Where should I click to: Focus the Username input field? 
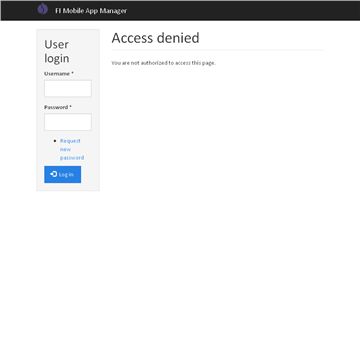point(68,88)
